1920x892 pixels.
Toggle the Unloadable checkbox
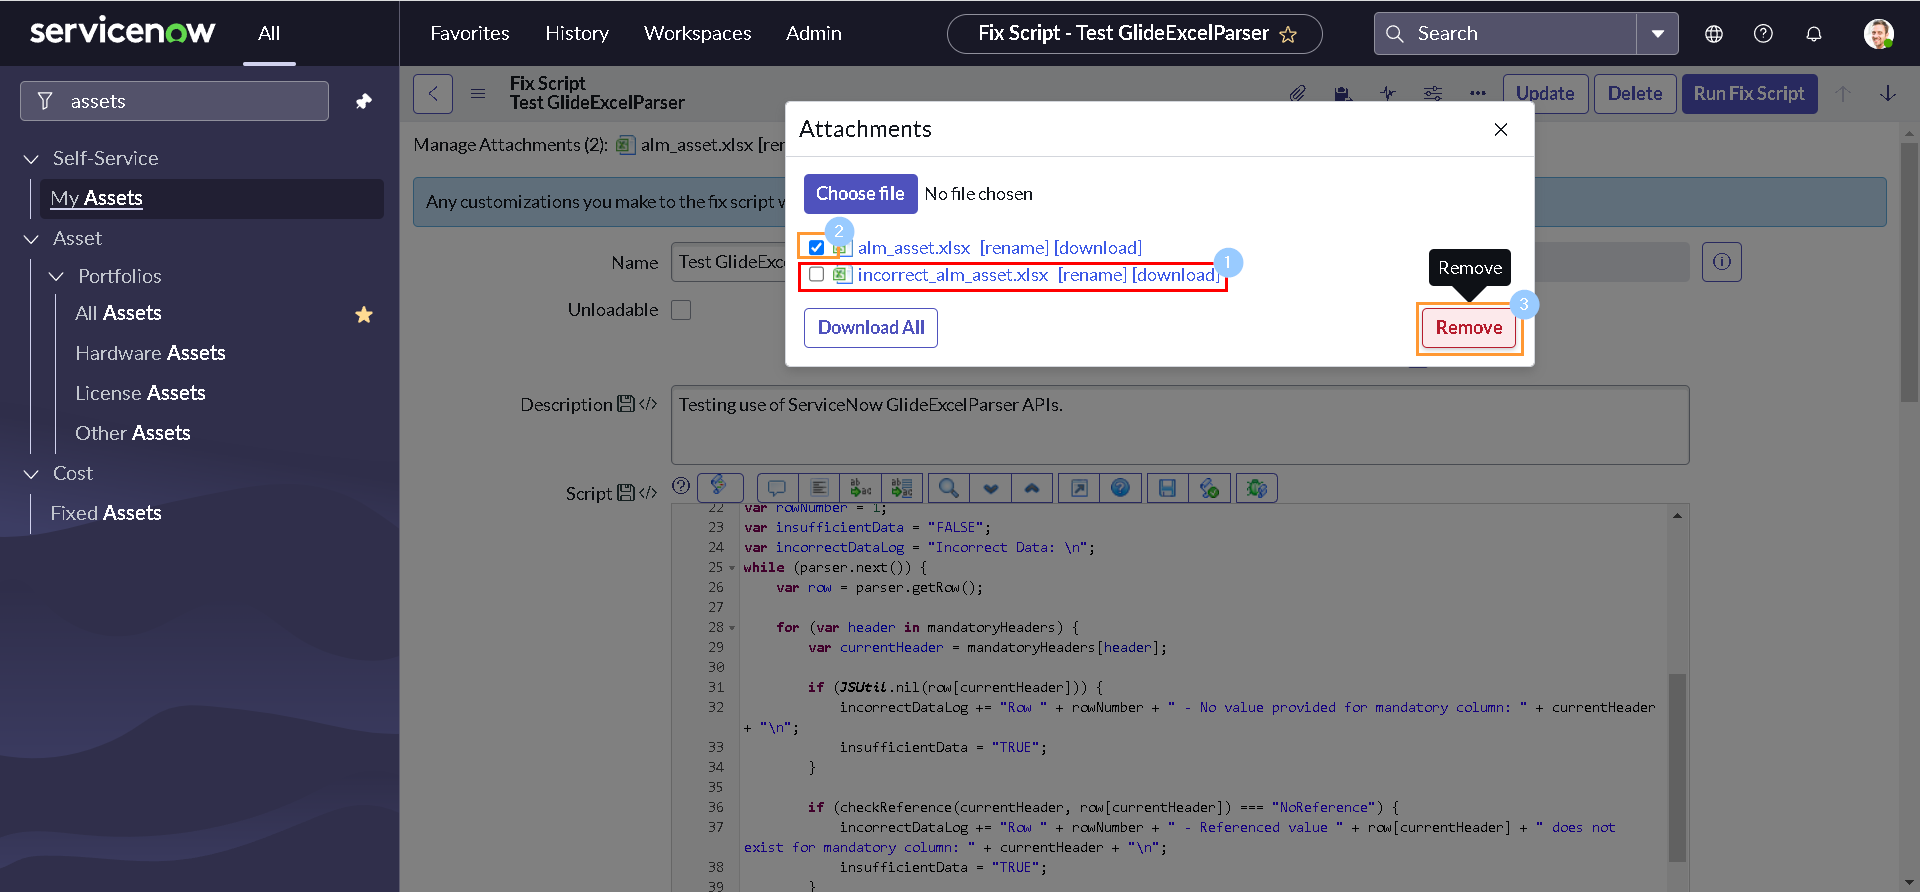(x=681, y=310)
